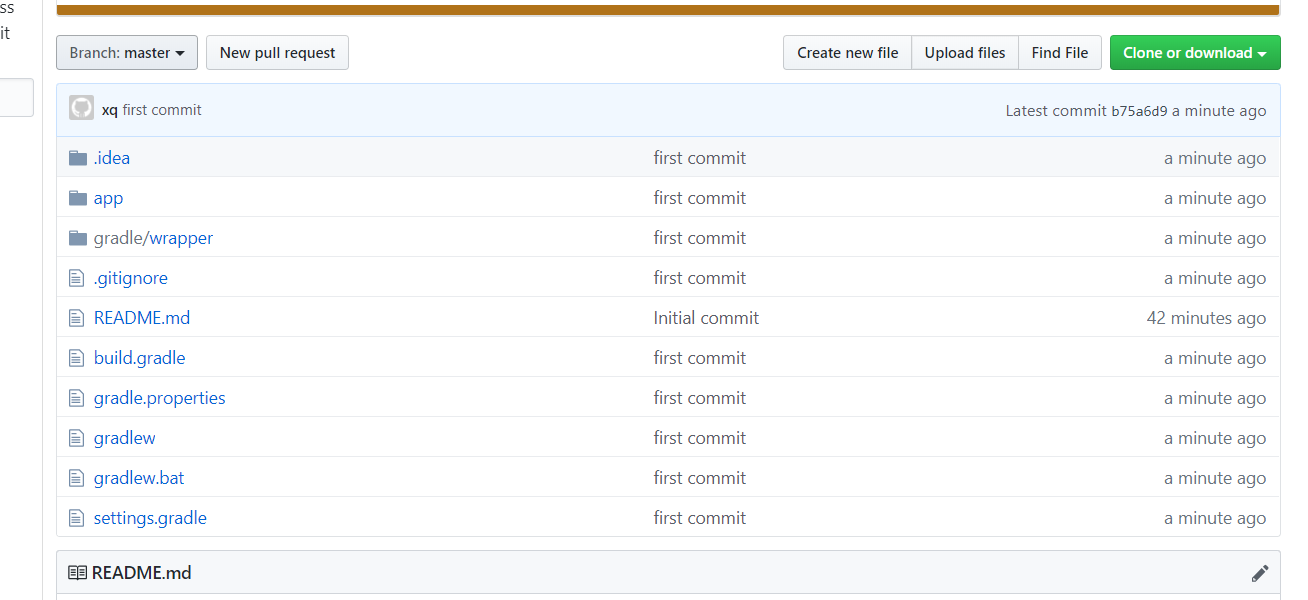The image size is (1308, 600).
Task: Click the Find File button
Action: pos(1059,53)
